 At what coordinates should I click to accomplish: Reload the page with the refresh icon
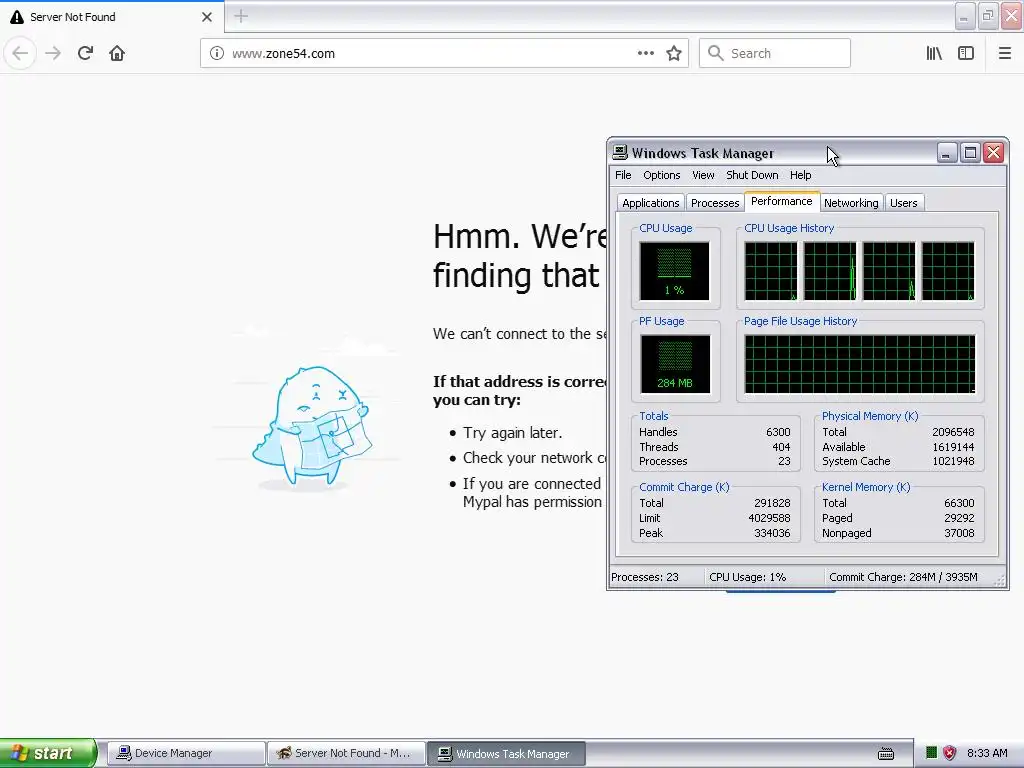[x=85, y=53]
